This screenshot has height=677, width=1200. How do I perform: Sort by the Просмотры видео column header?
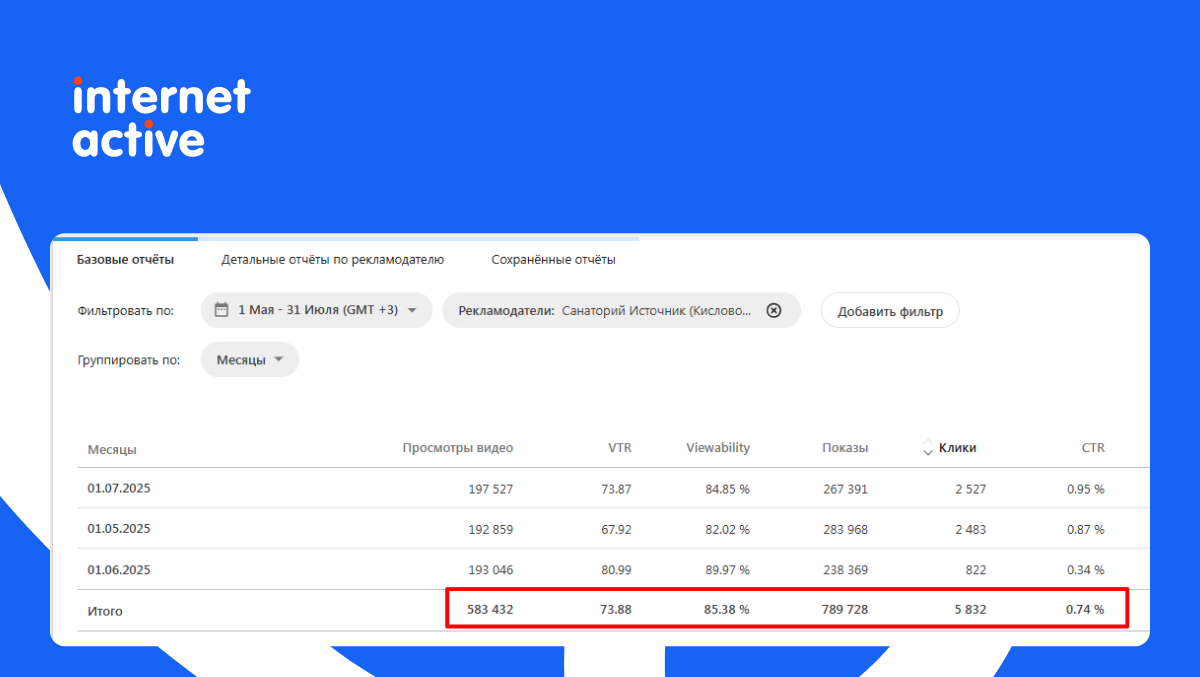(x=457, y=448)
